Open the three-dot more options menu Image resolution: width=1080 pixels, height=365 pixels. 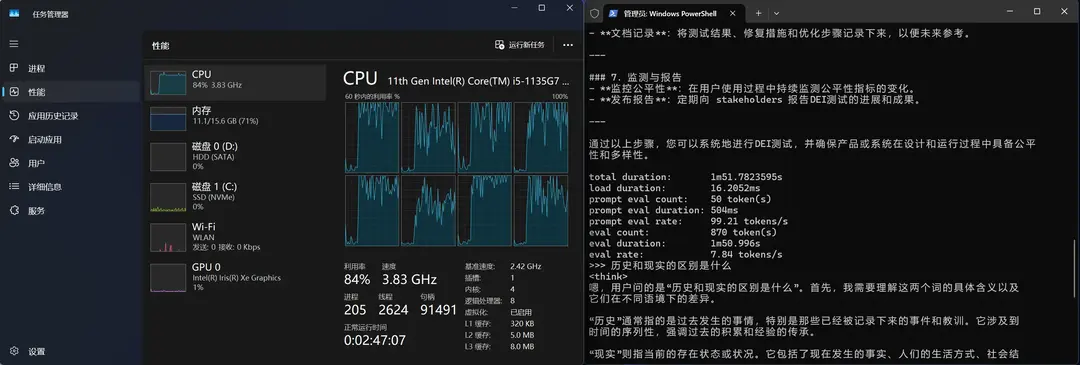(568, 45)
